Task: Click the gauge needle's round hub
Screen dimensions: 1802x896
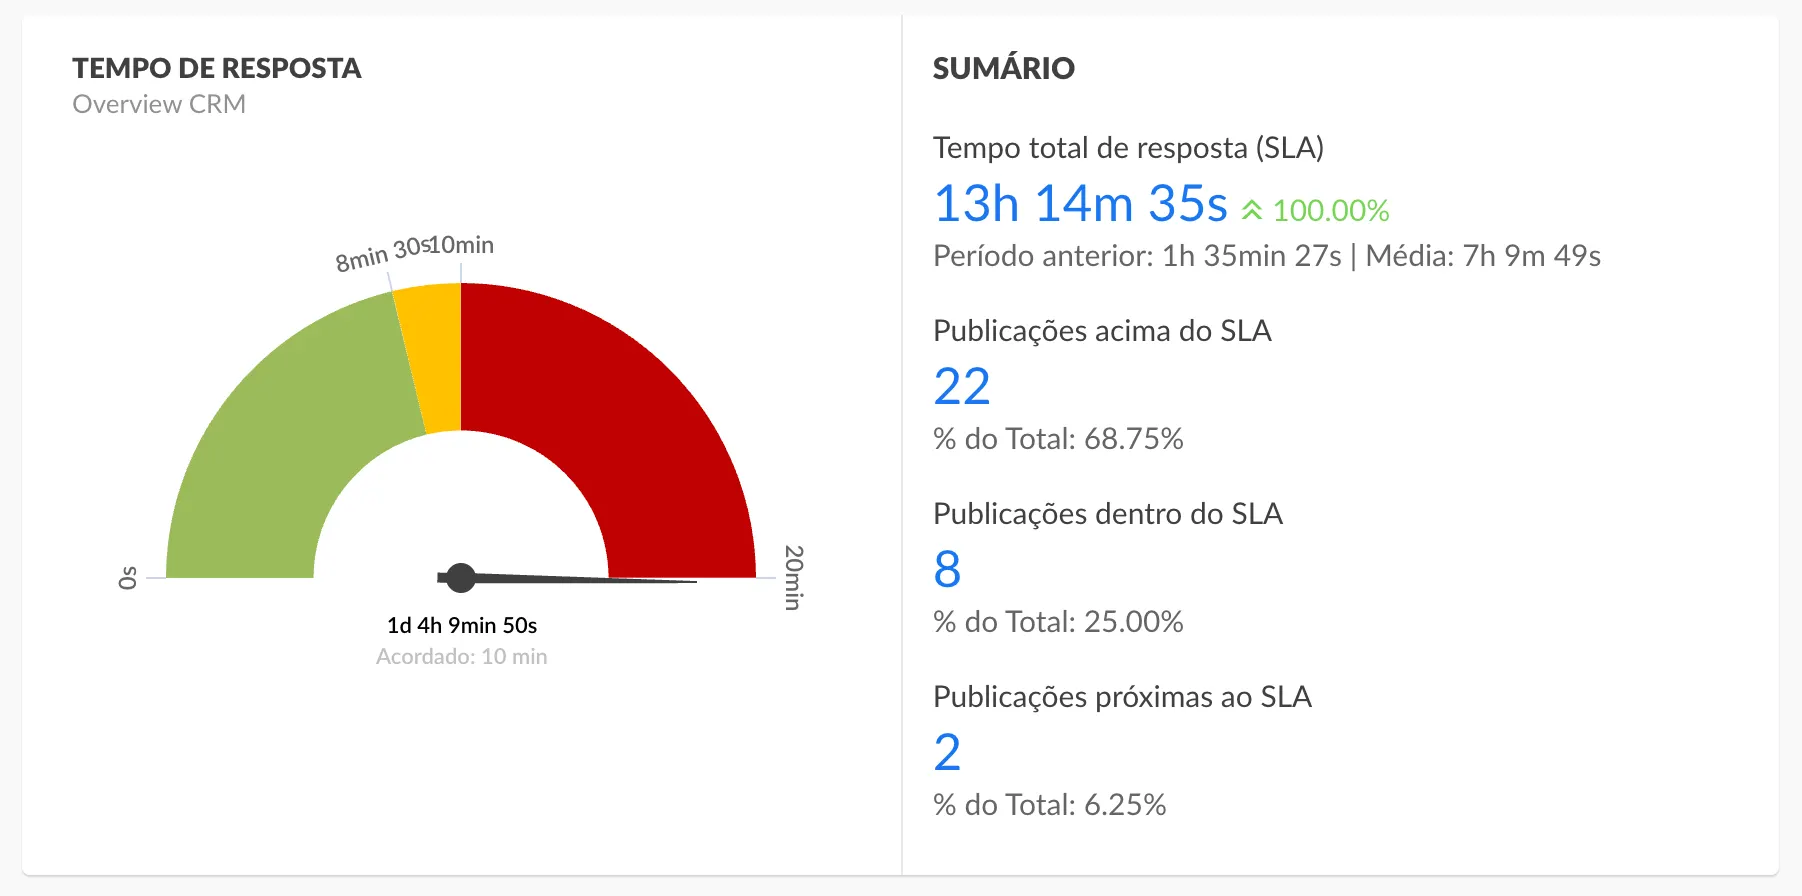Action: (460, 578)
